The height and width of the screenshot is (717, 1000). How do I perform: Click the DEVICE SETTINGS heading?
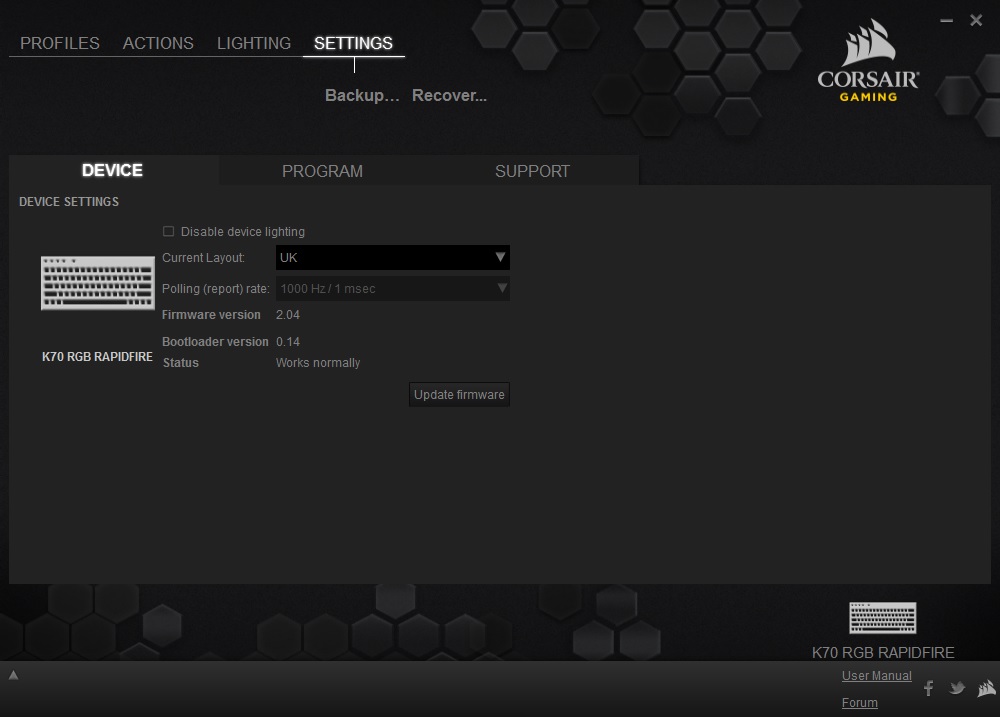pos(69,202)
